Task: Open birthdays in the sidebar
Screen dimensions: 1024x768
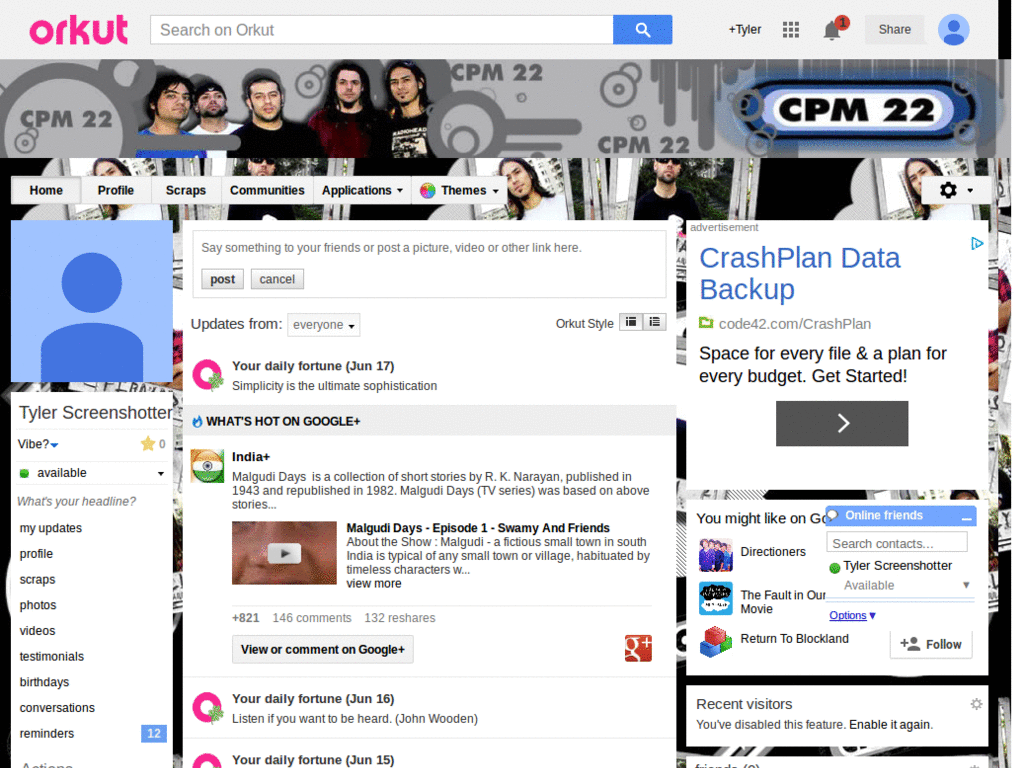Action: click(x=44, y=682)
